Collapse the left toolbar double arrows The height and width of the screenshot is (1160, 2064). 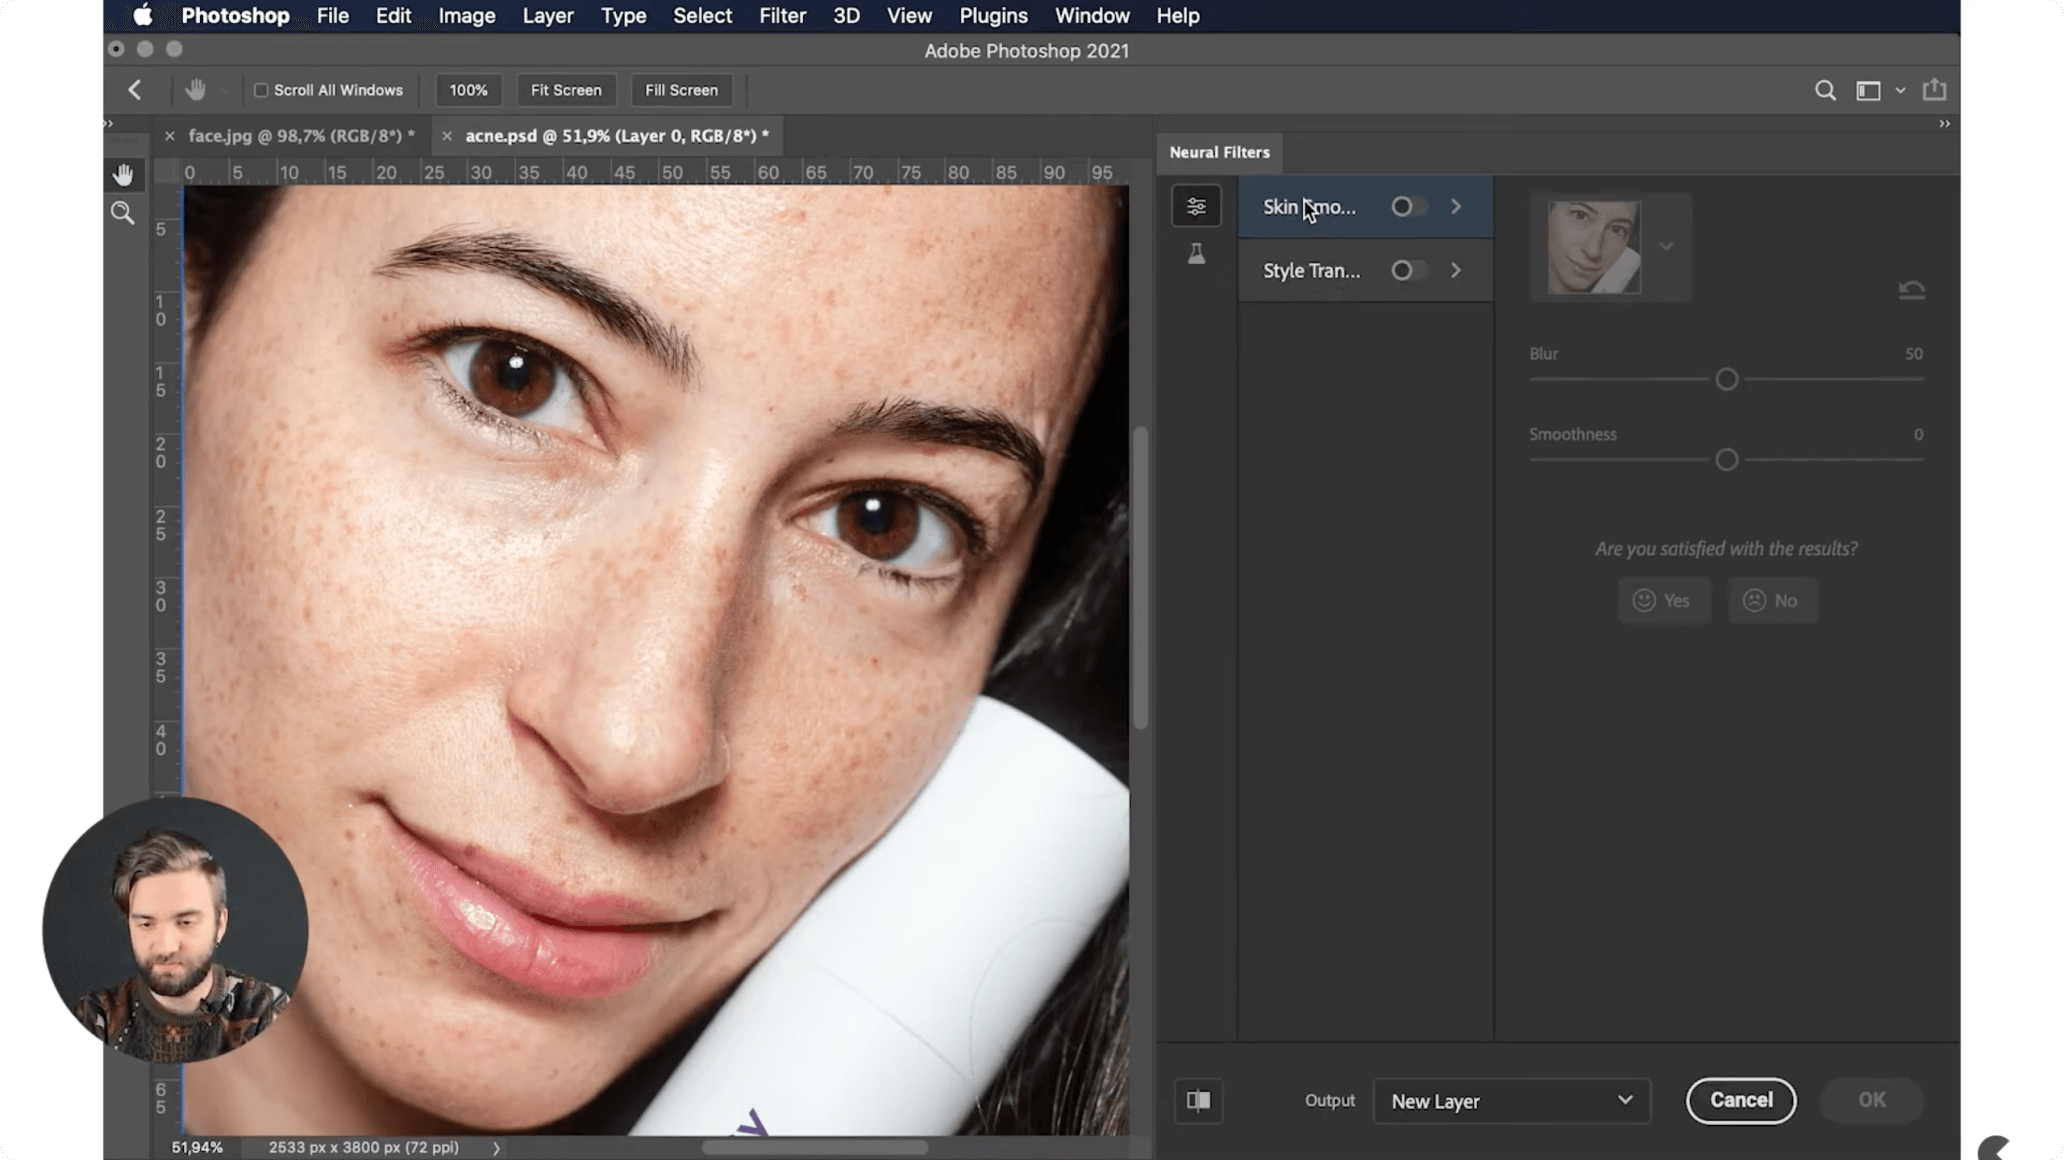(x=108, y=124)
